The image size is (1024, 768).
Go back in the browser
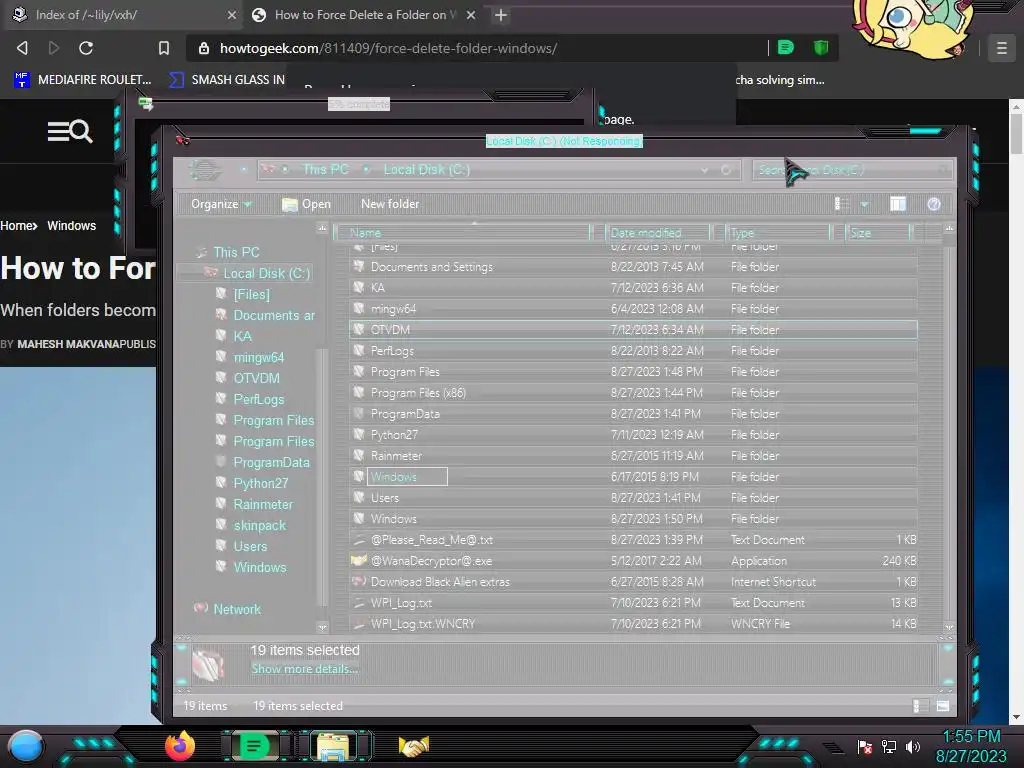22,48
